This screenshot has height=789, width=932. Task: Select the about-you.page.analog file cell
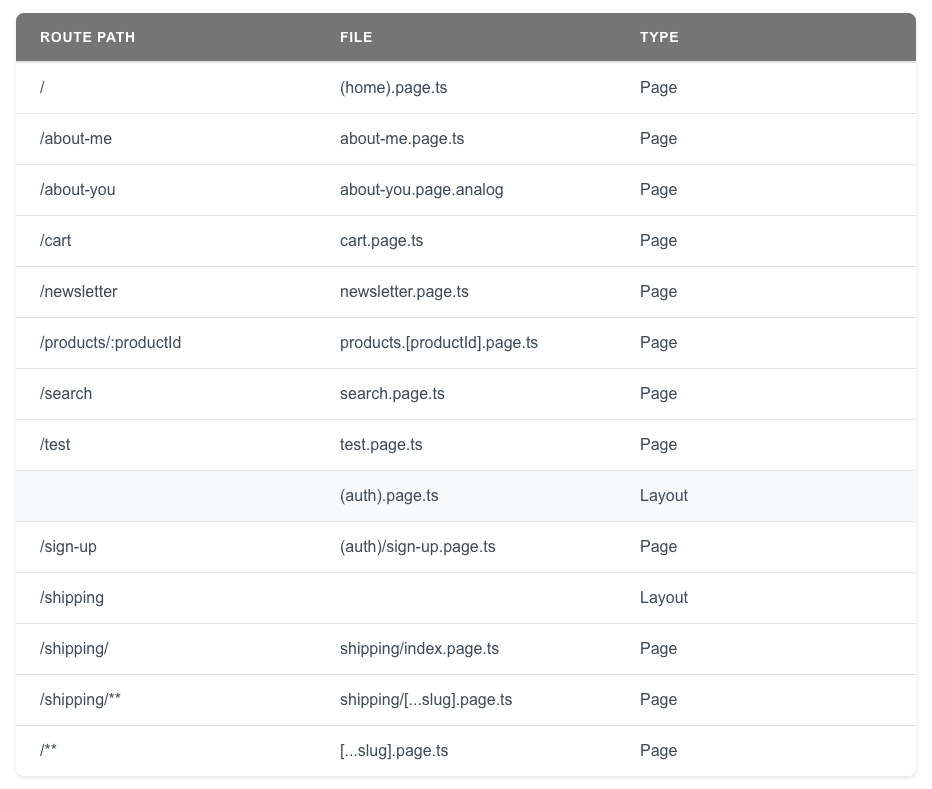click(x=421, y=190)
